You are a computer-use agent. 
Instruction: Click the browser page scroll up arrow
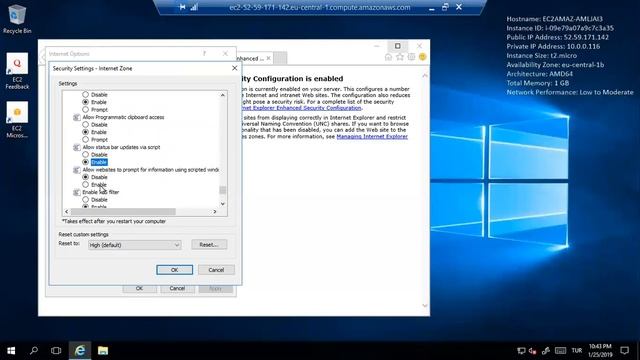click(425, 76)
